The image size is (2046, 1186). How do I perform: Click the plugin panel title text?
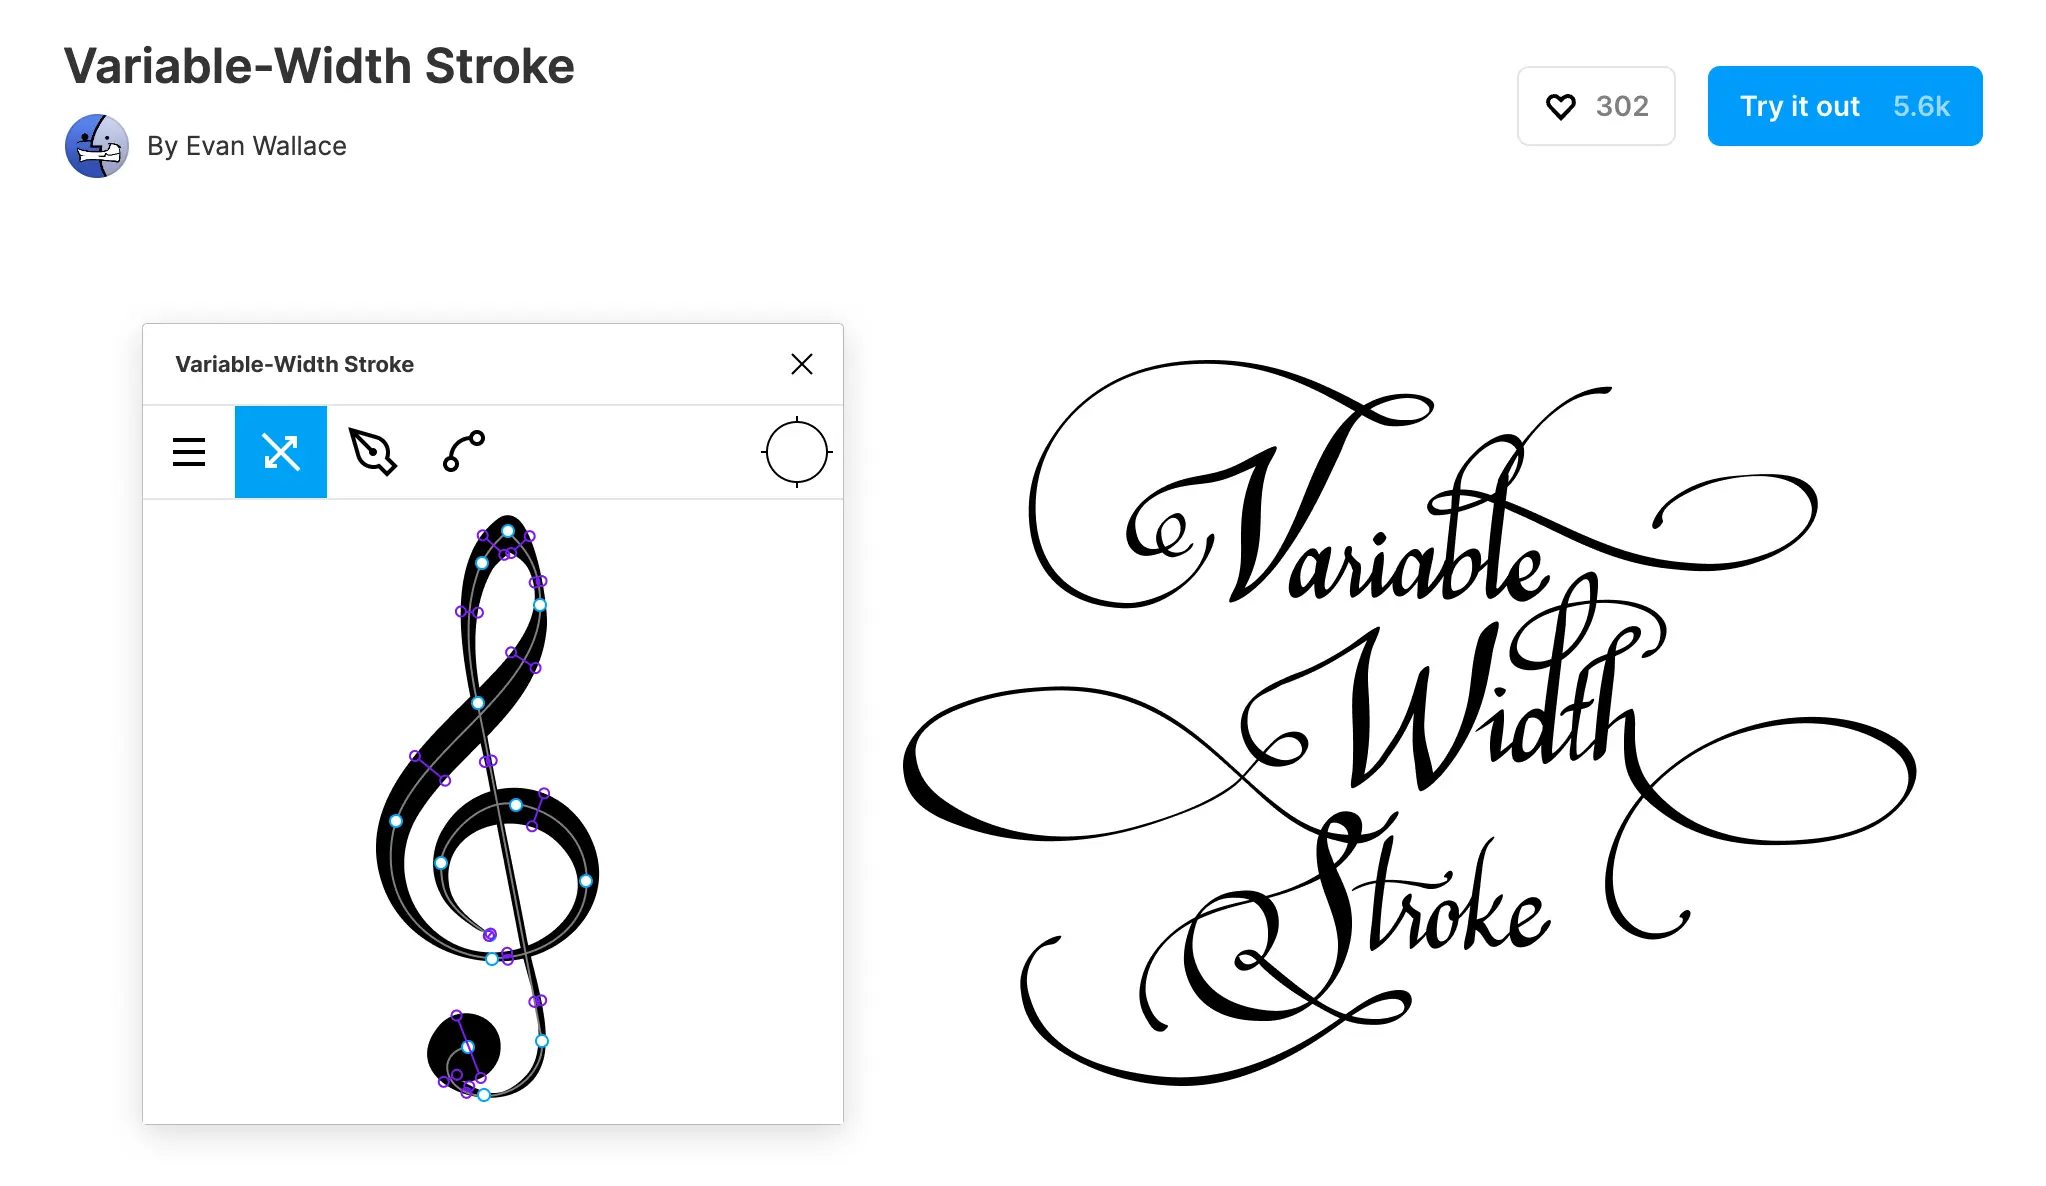[x=295, y=364]
